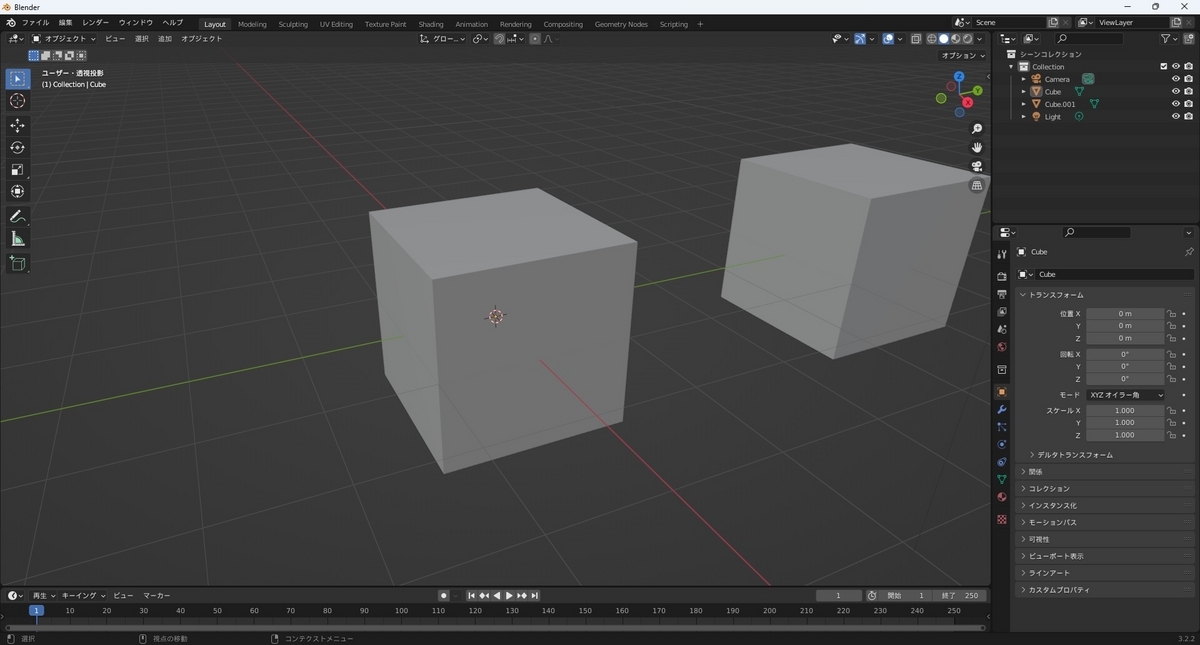The width and height of the screenshot is (1200, 645).
Task: Select the Measure tool in the toolbar
Action: (17, 238)
